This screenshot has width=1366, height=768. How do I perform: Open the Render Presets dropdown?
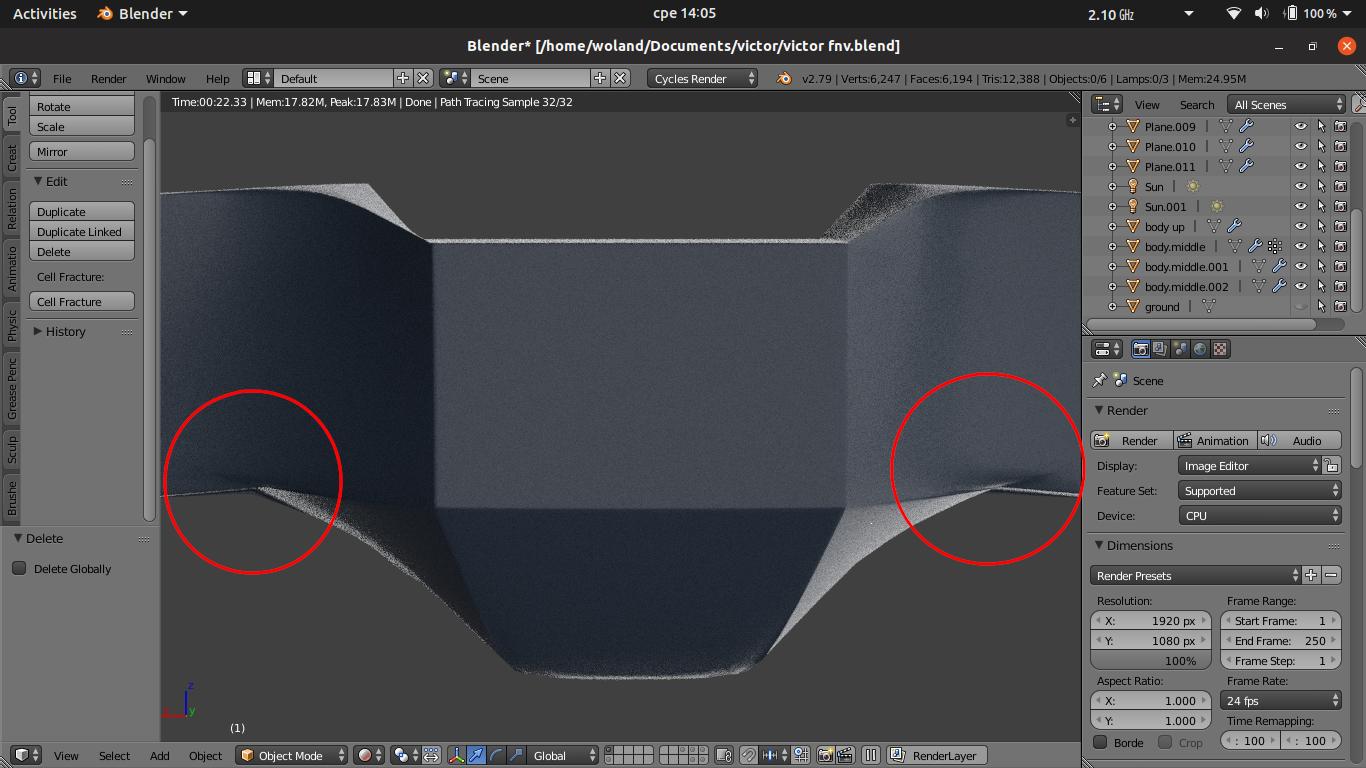coord(1195,576)
